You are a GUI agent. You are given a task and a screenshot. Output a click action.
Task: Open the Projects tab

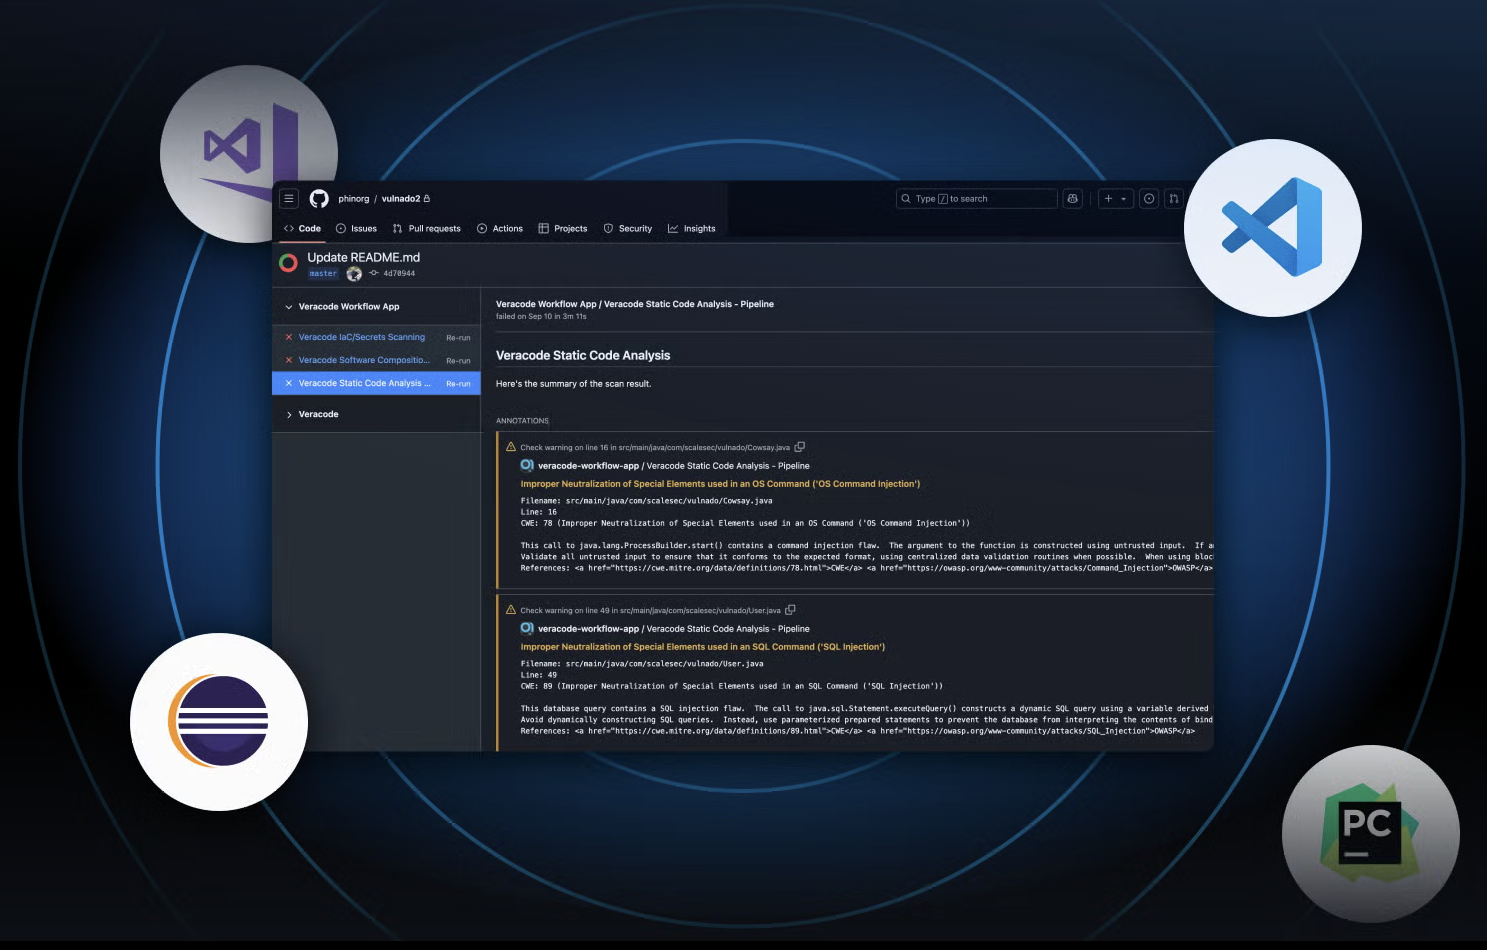point(563,229)
